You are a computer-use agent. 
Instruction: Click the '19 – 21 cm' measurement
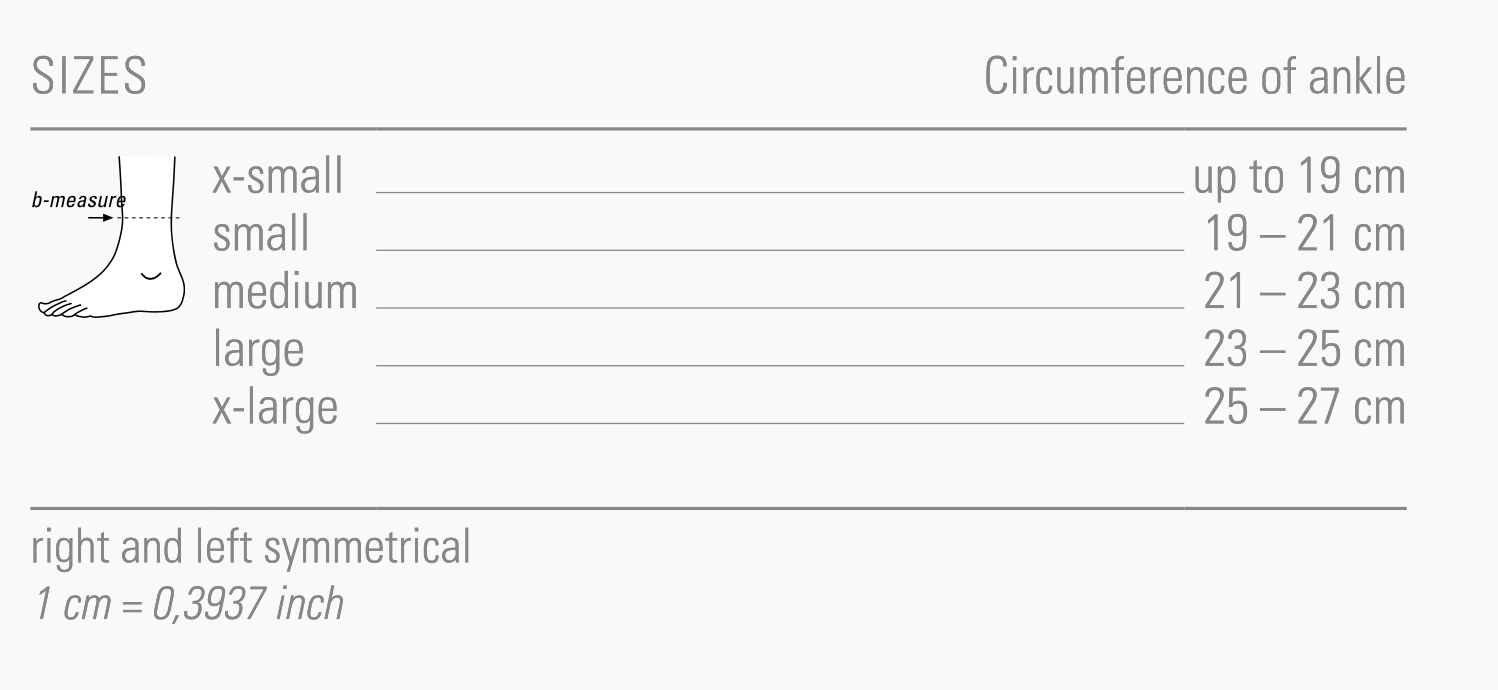pos(1304,235)
